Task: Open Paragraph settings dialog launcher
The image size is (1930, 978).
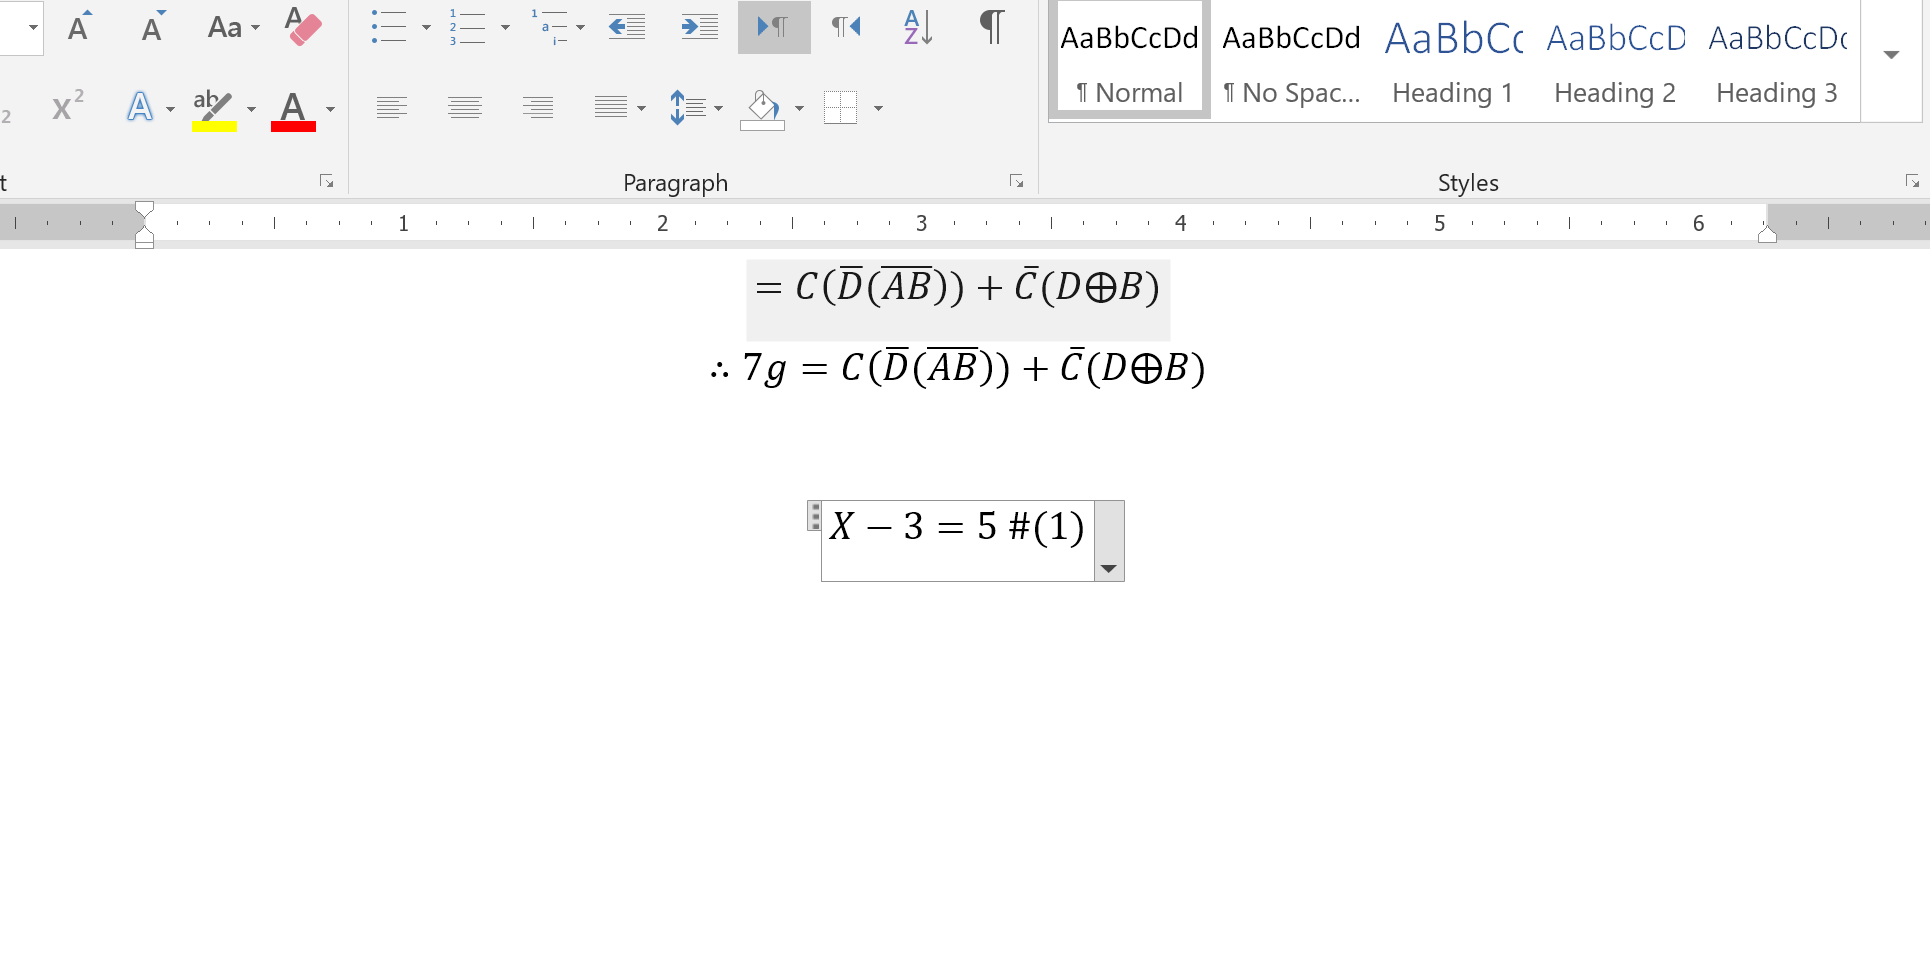Action: [1016, 181]
